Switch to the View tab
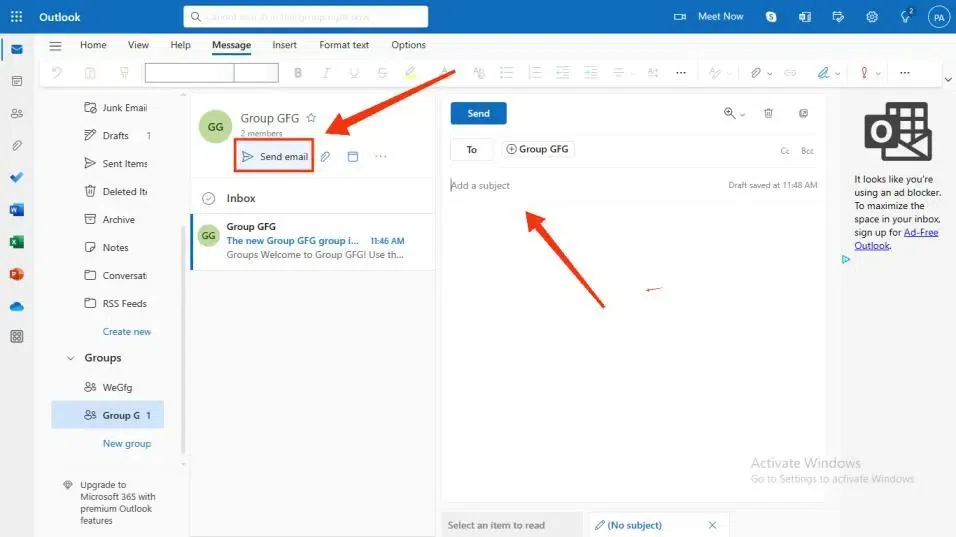 click(138, 44)
